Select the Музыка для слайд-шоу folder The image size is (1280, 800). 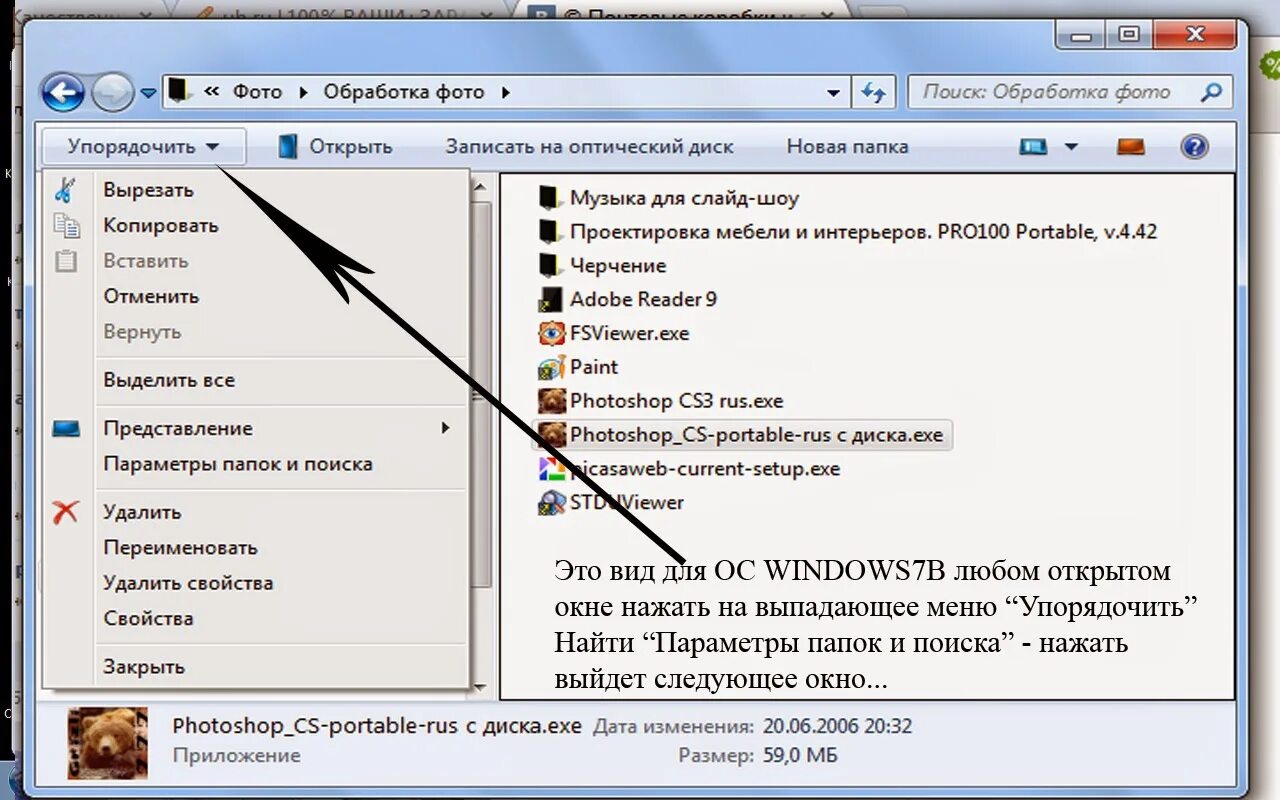click(668, 198)
